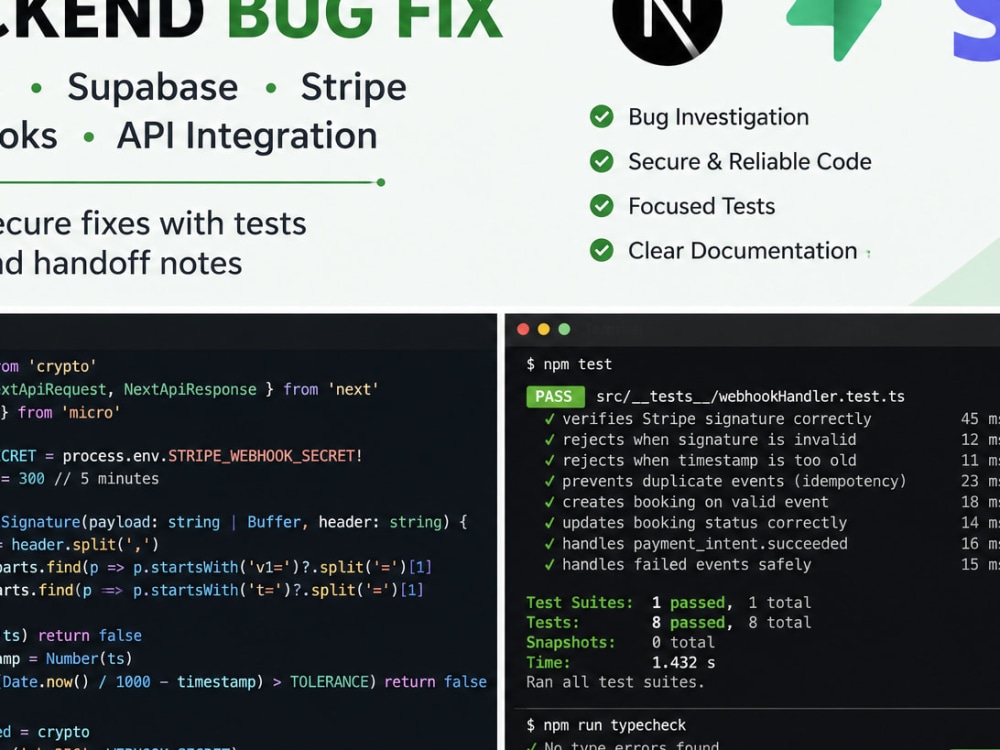Select the 'Secure & Reliable Code' text
Image resolution: width=1000 pixels, height=750 pixels.
pyautogui.click(x=750, y=161)
